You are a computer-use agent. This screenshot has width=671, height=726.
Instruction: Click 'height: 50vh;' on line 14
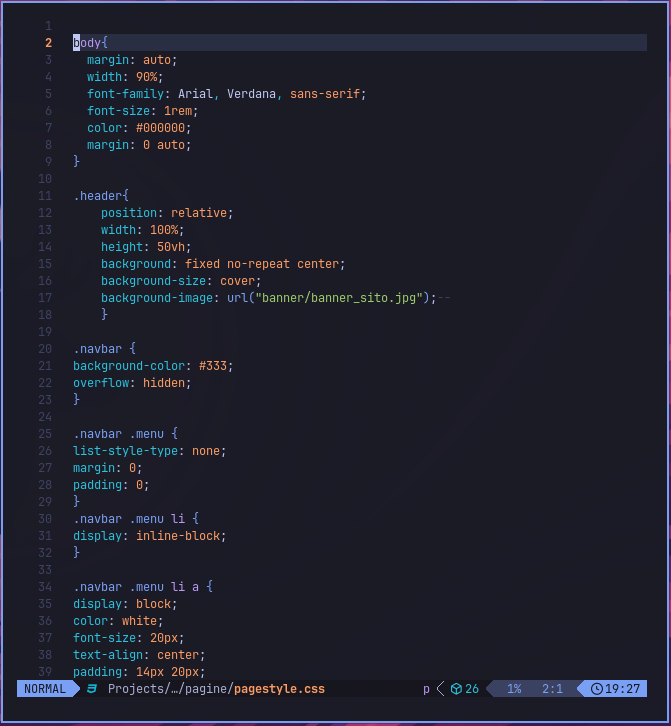(146, 247)
